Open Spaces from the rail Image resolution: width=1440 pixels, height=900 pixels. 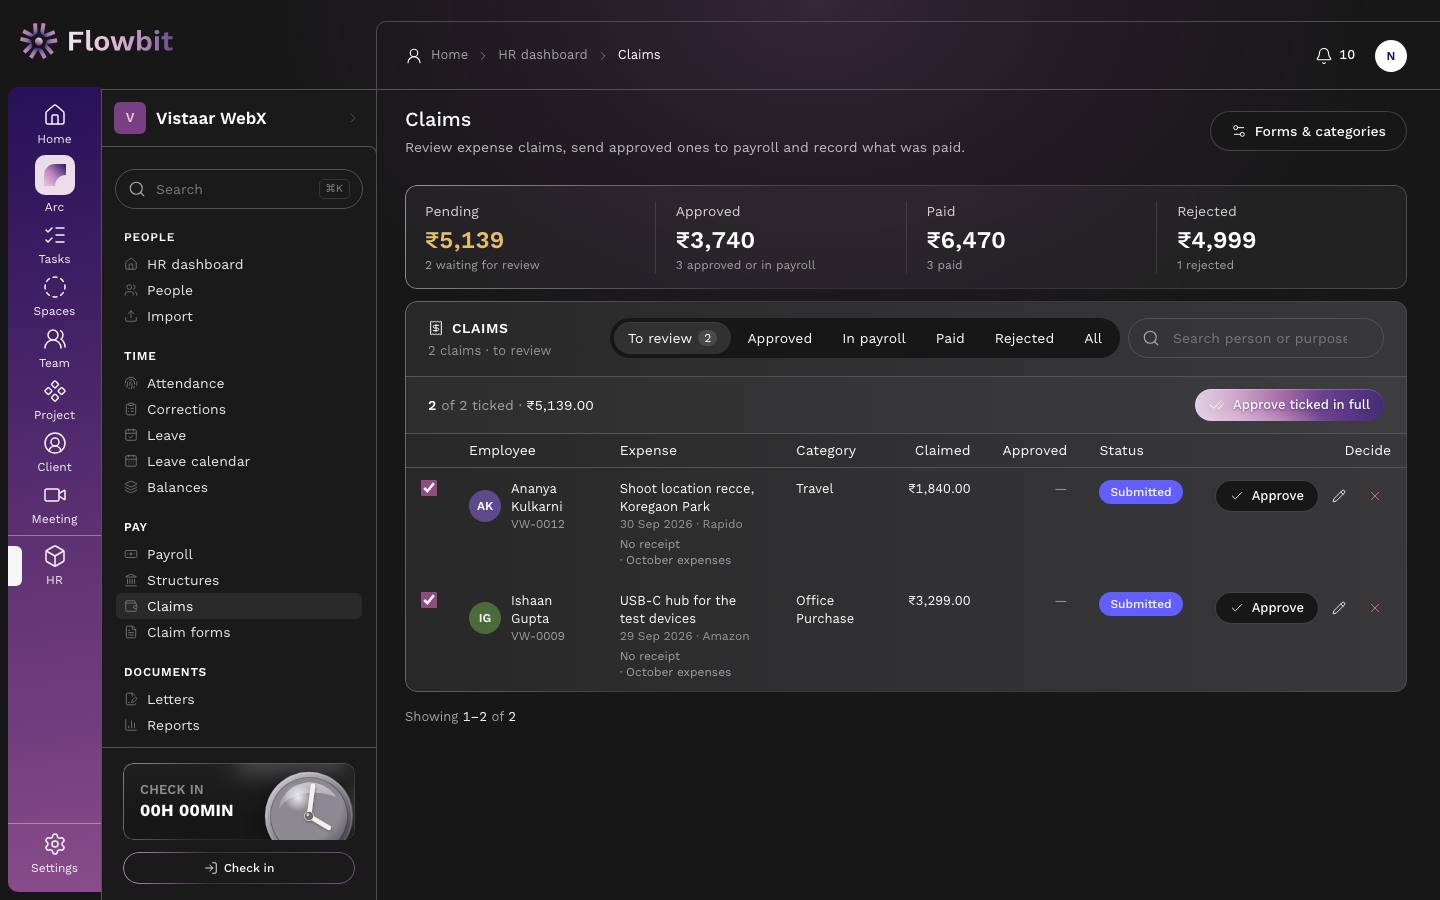tap(54, 296)
